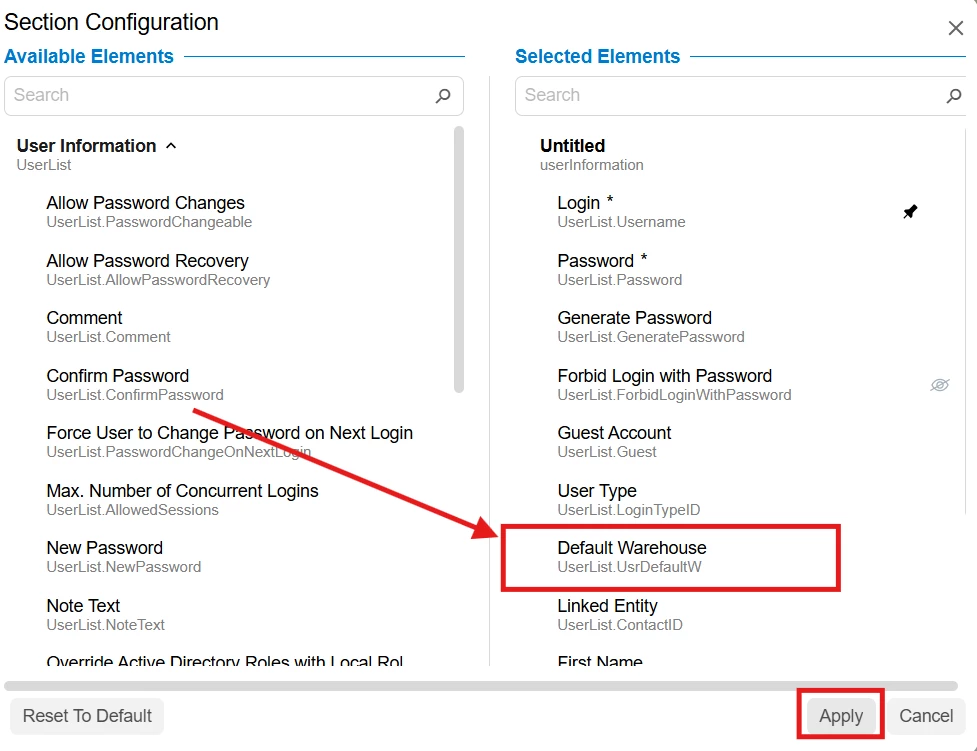Click the Available Elements vertical scrollbar
This screenshot has height=751, width=977.
pos(459,259)
